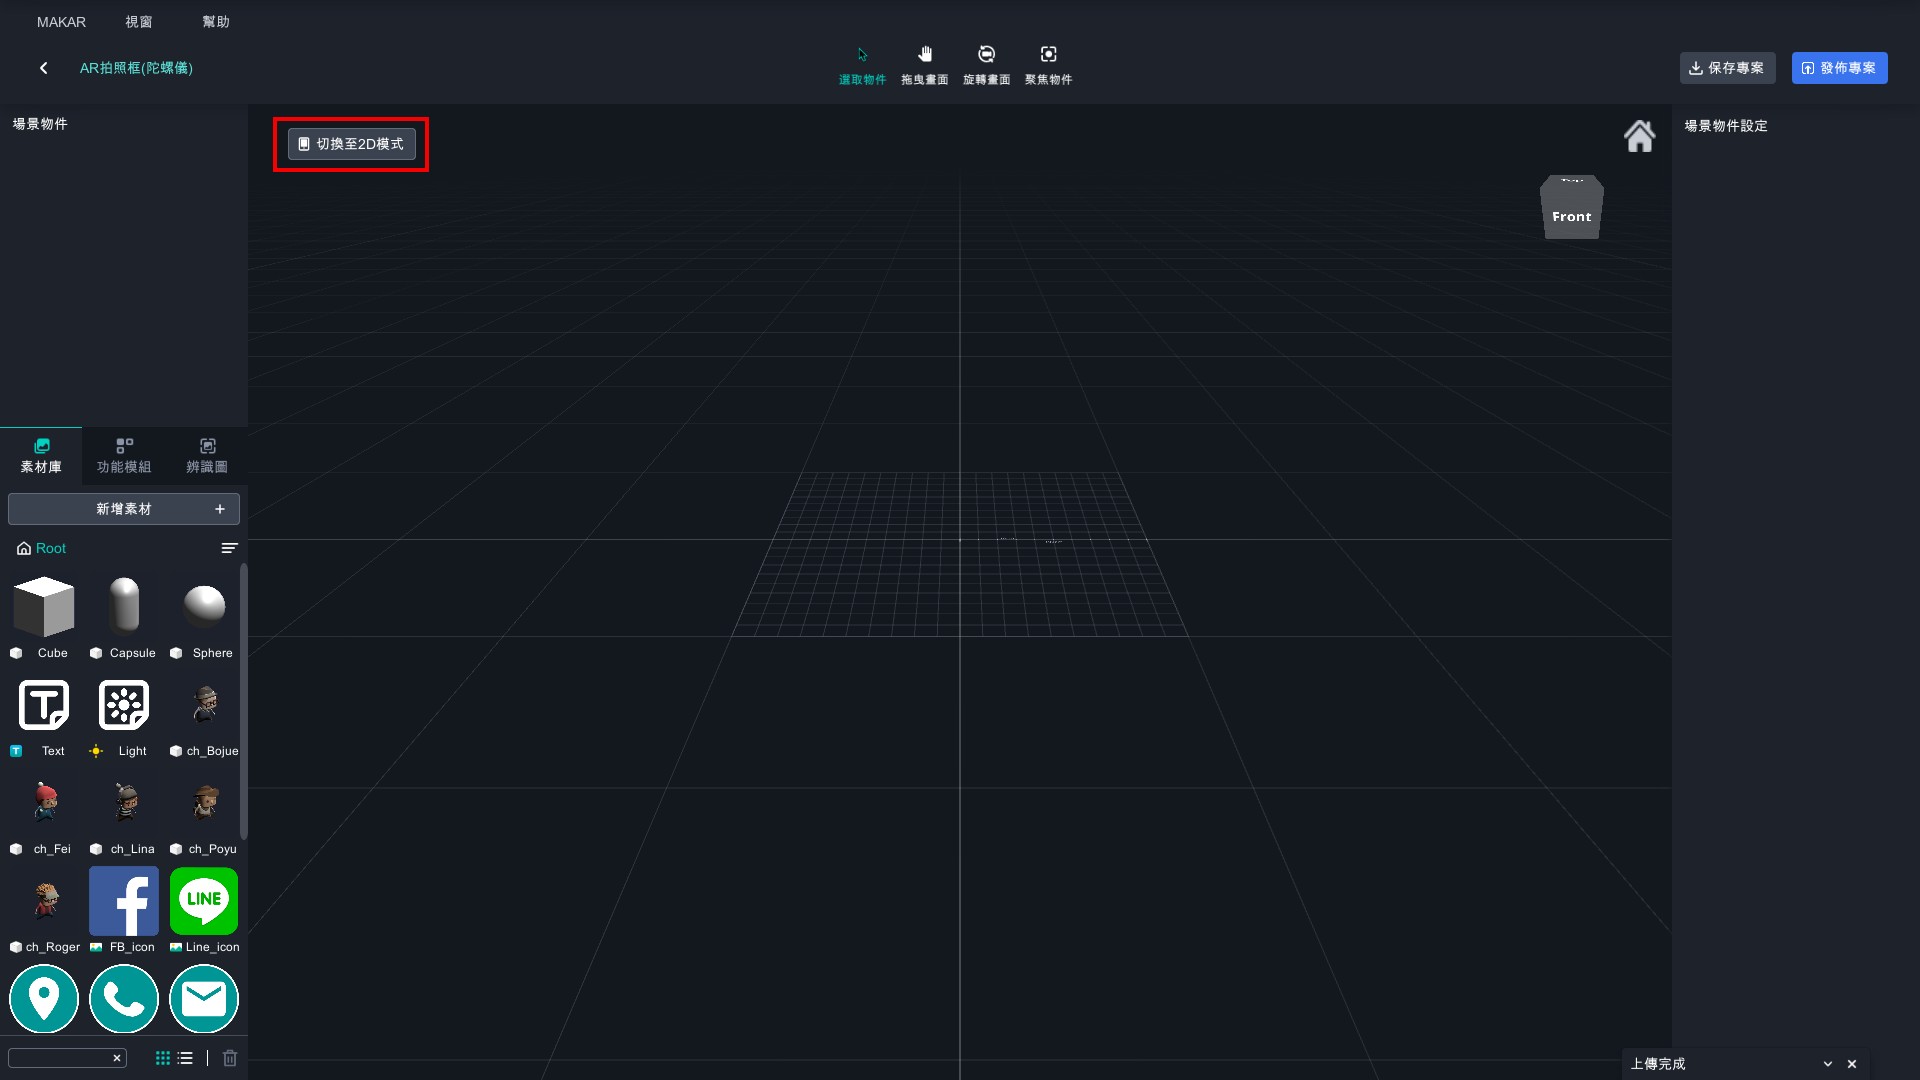
Task: Select the 選取物件 pointer tool
Action: tap(862, 65)
